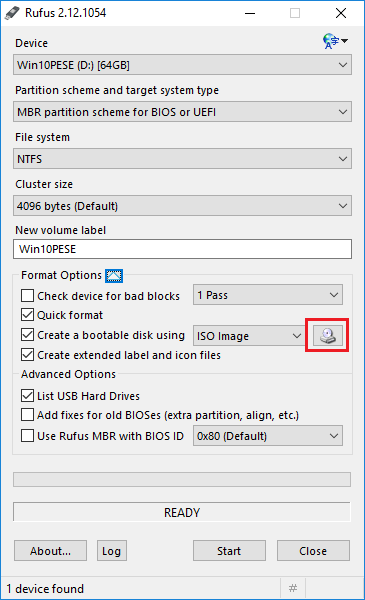Open the Device dropdown showing Win10PESE

pyautogui.click(x=182, y=65)
